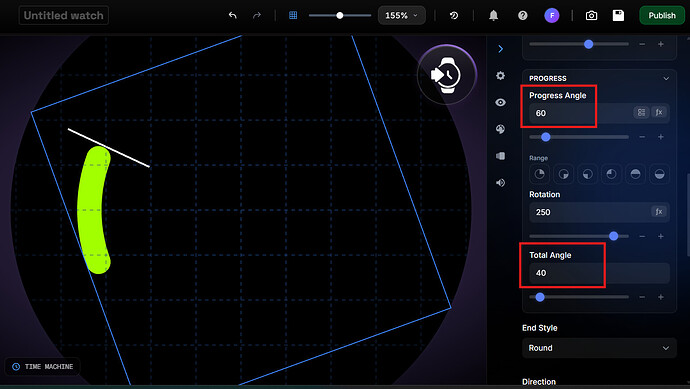The width and height of the screenshot is (690, 389).
Task: Open the End Style dropdown set to Round
Action: coord(599,348)
